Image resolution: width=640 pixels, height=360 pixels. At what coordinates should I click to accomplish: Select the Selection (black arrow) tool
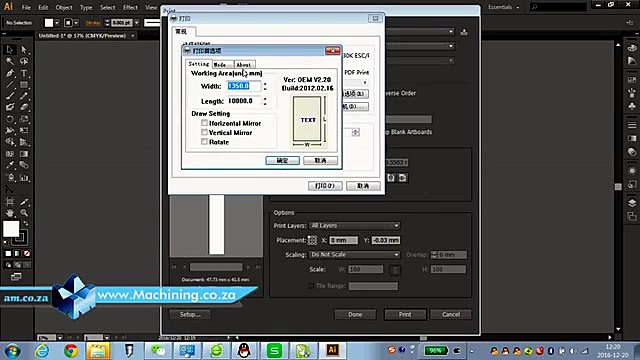pos(9,49)
